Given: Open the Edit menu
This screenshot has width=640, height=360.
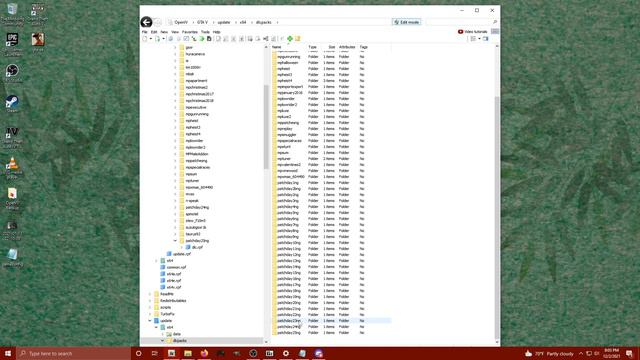Looking at the screenshot, I should pos(154,32).
